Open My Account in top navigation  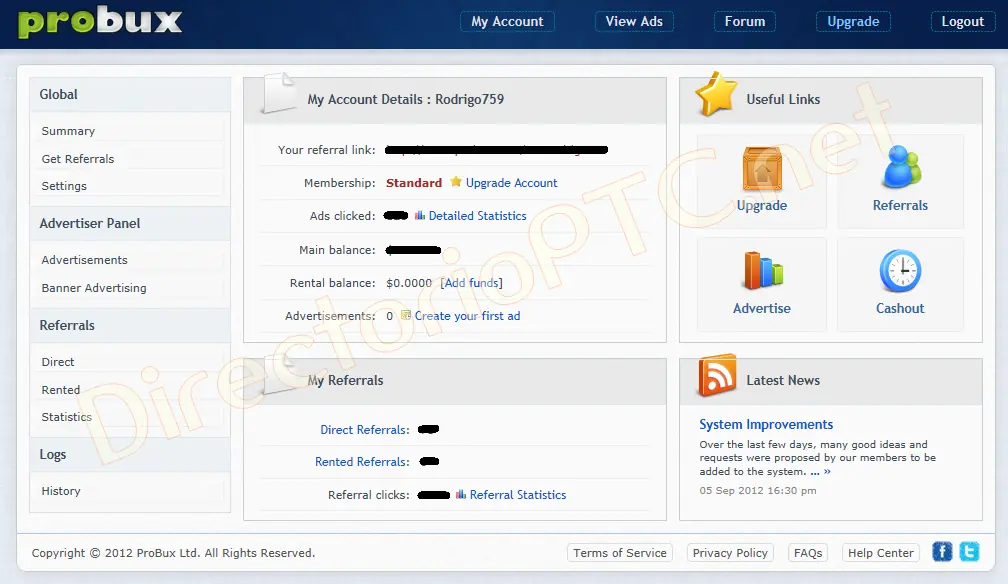[x=507, y=21]
